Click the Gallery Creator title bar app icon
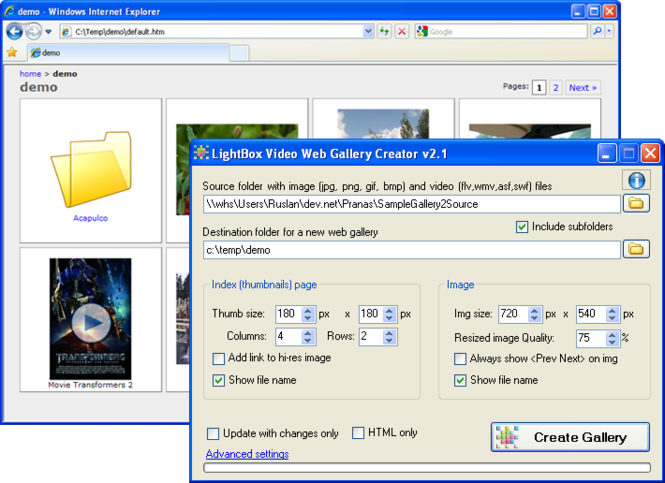Image resolution: width=665 pixels, height=483 pixels. [201, 153]
